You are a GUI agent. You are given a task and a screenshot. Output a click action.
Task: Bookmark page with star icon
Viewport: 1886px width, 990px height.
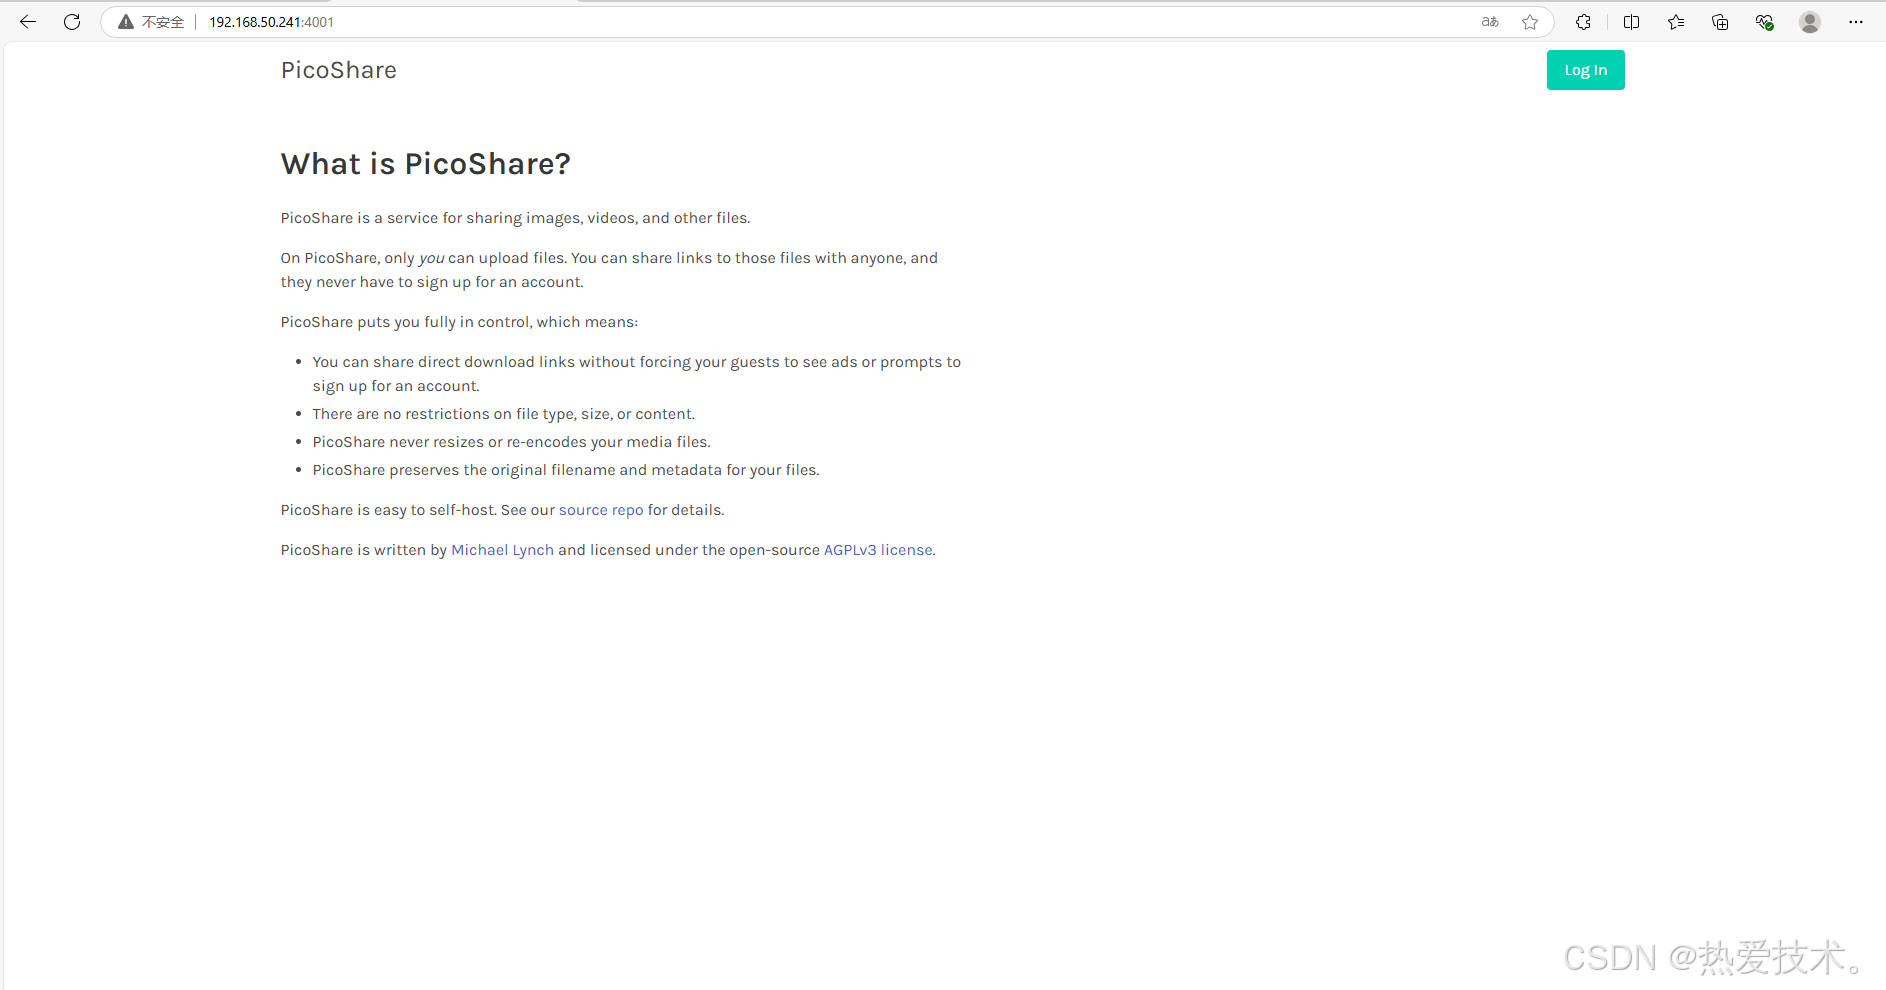(x=1530, y=22)
